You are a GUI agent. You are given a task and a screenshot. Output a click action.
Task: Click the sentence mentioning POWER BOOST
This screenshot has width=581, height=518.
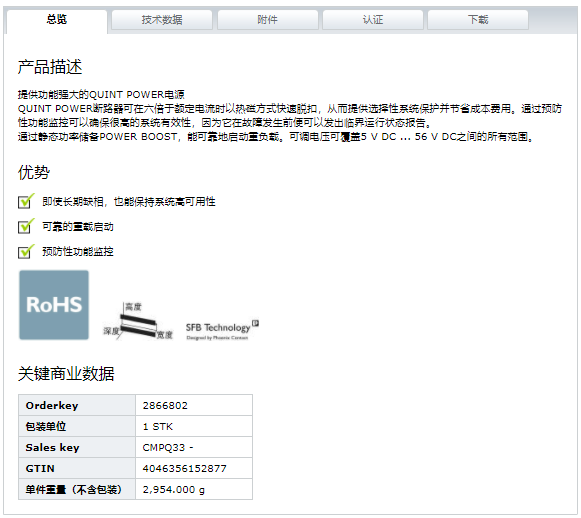pyautogui.click(x=276, y=137)
